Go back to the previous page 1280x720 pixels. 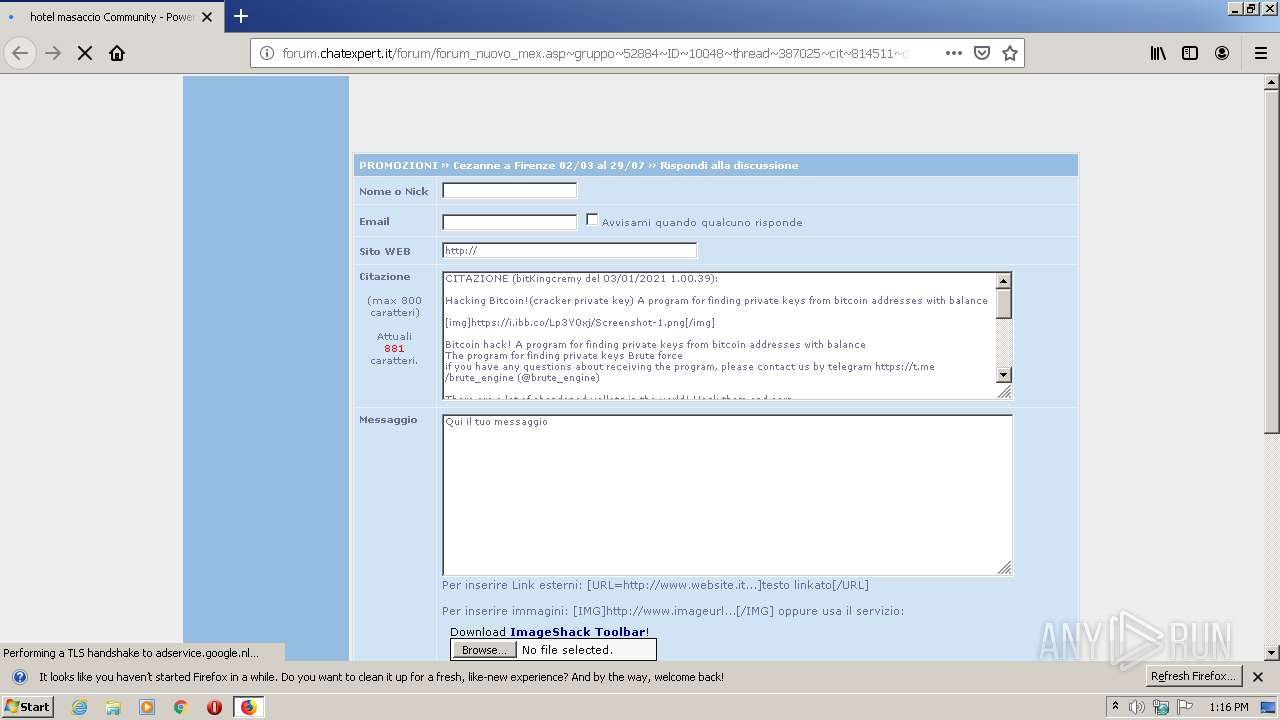20,53
